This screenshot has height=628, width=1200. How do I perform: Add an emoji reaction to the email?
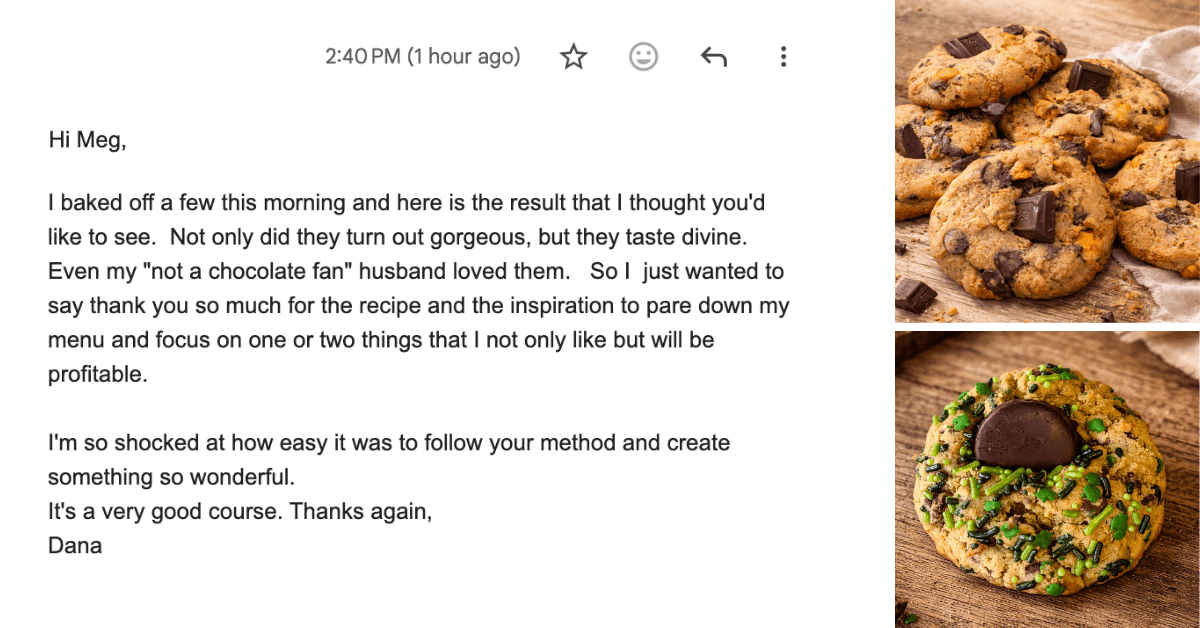pyautogui.click(x=643, y=57)
